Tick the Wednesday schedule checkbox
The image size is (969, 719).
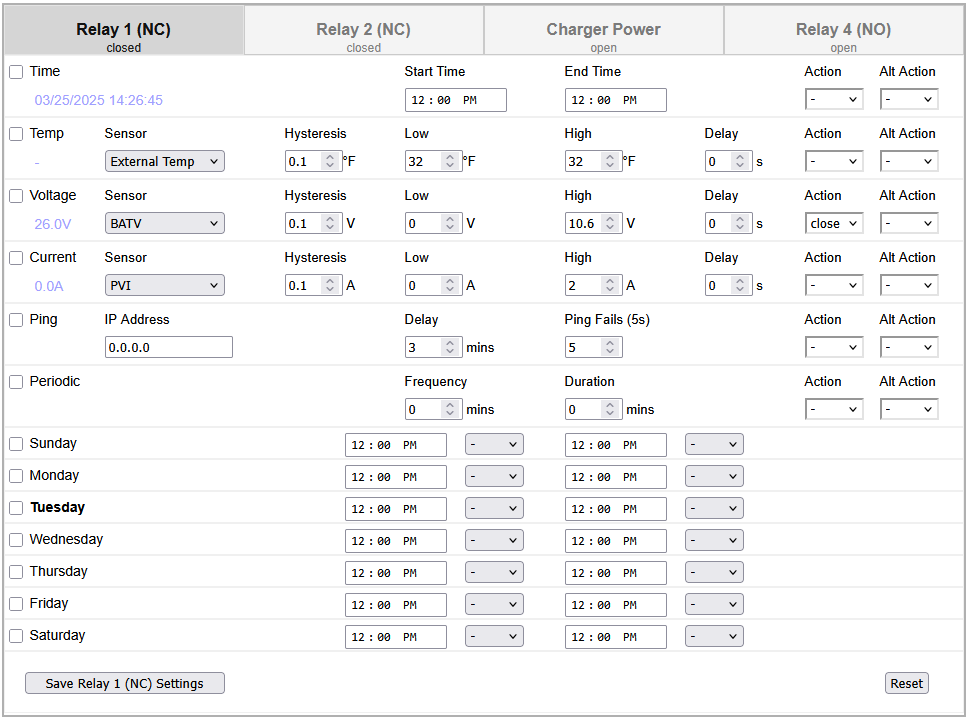coord(16,540)
